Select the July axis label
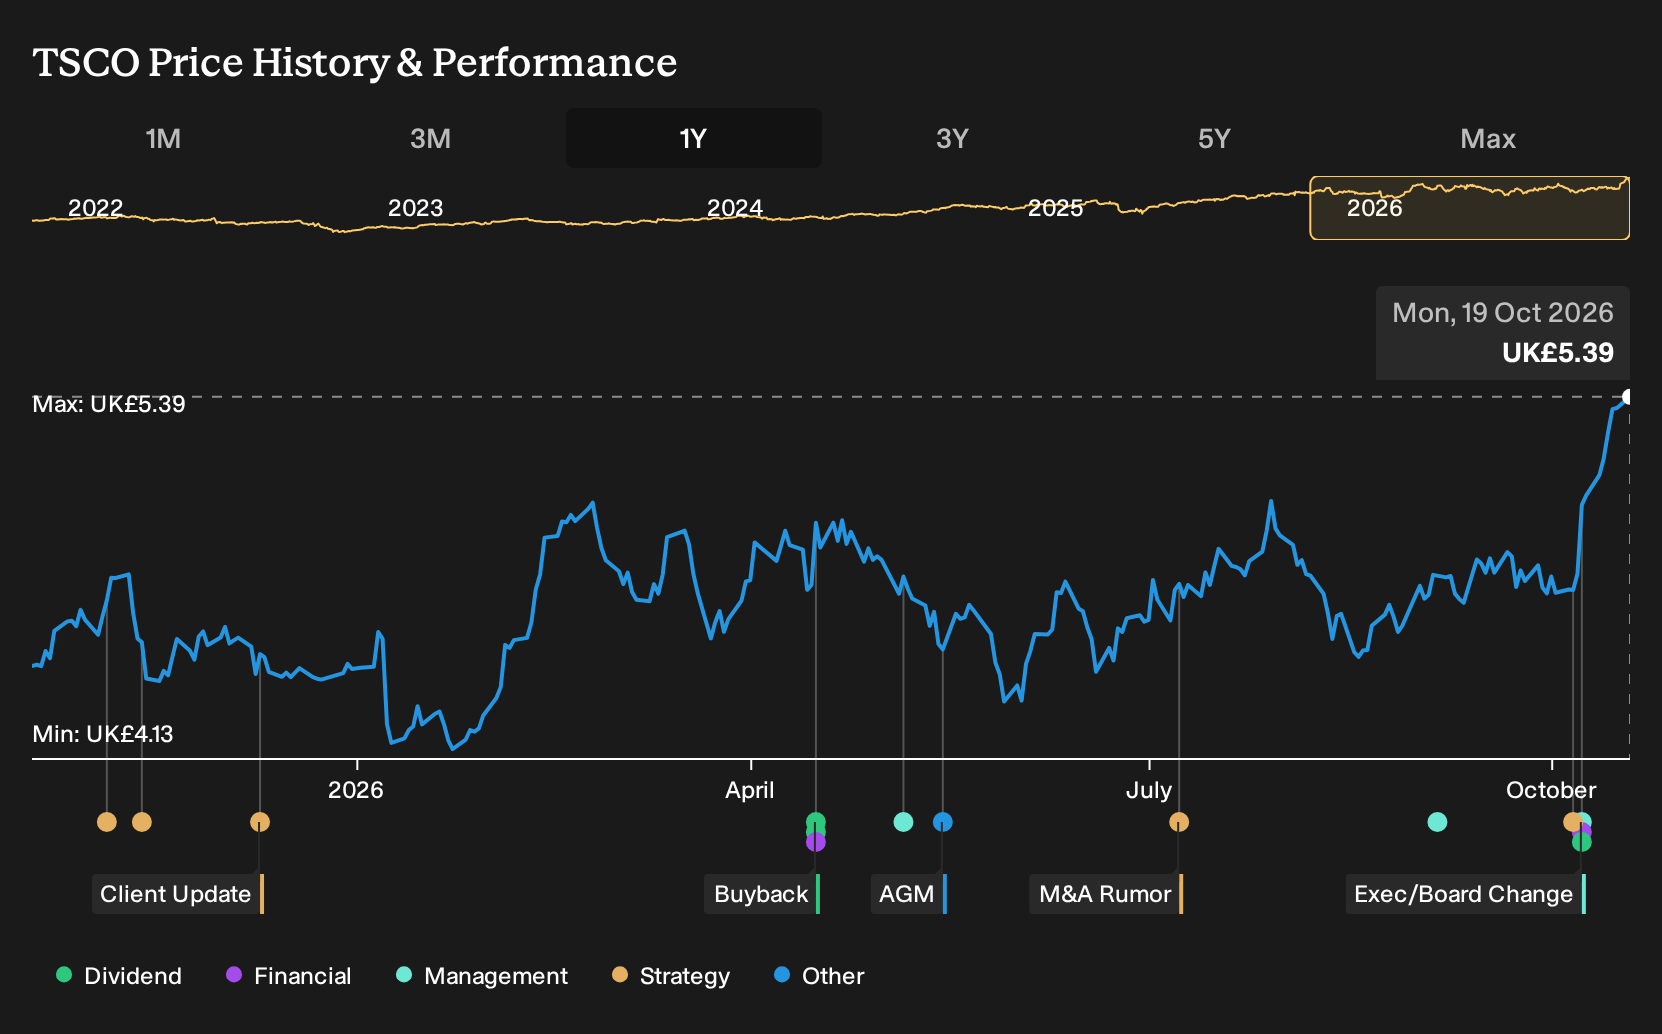 click(x=1149, y=790)
